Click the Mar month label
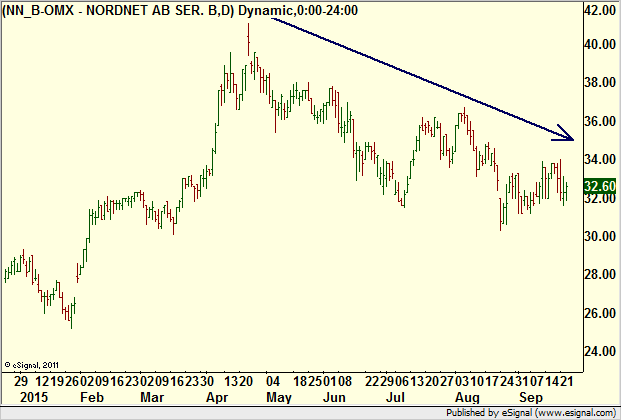This screenshot has width=621, height=420. point(152,397)
